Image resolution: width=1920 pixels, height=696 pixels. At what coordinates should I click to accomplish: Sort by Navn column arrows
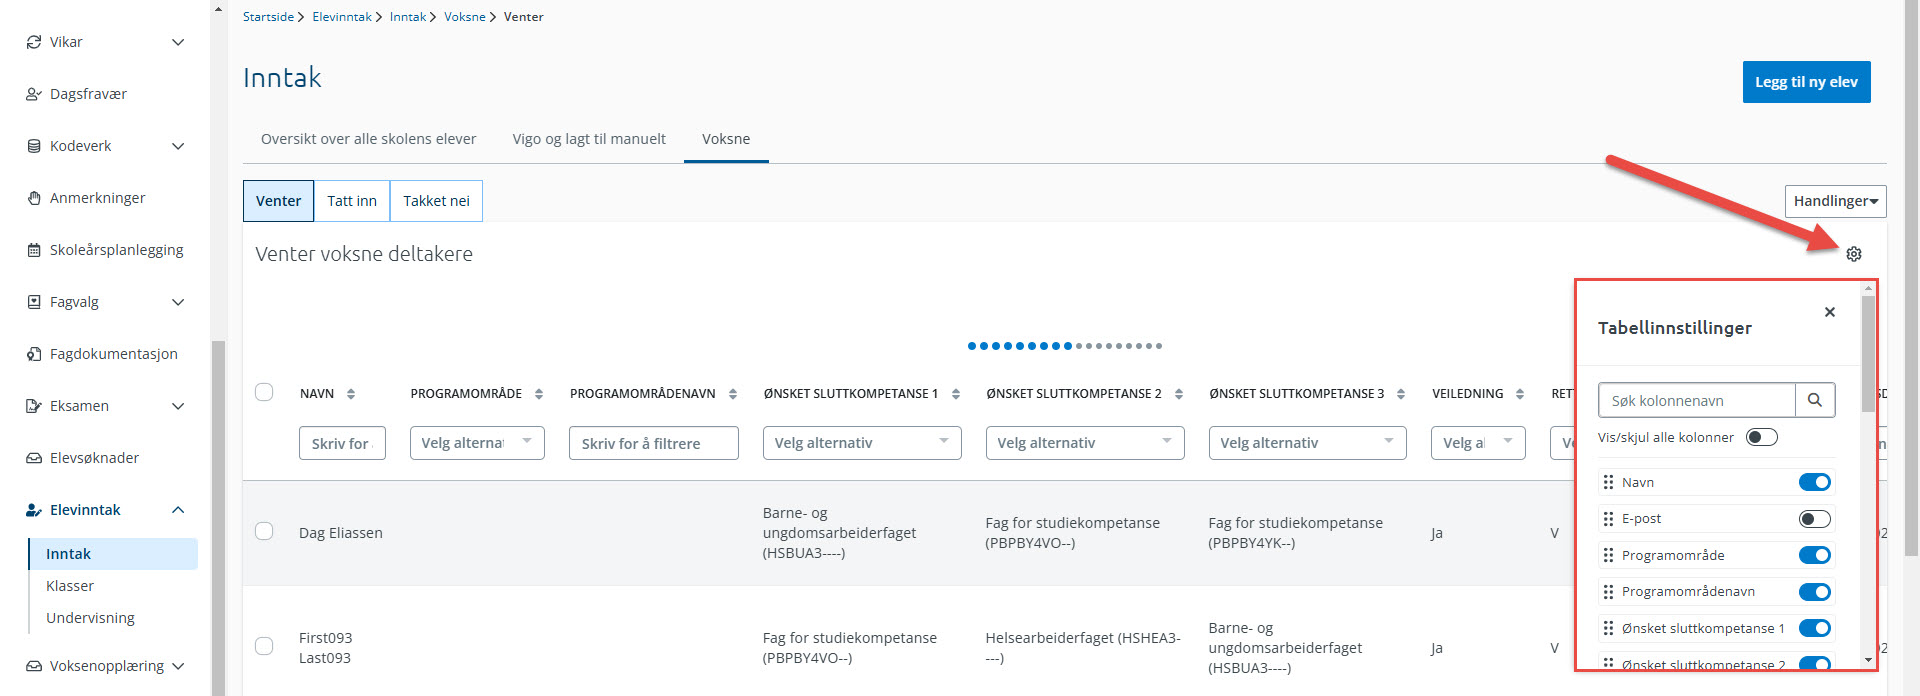351,394
